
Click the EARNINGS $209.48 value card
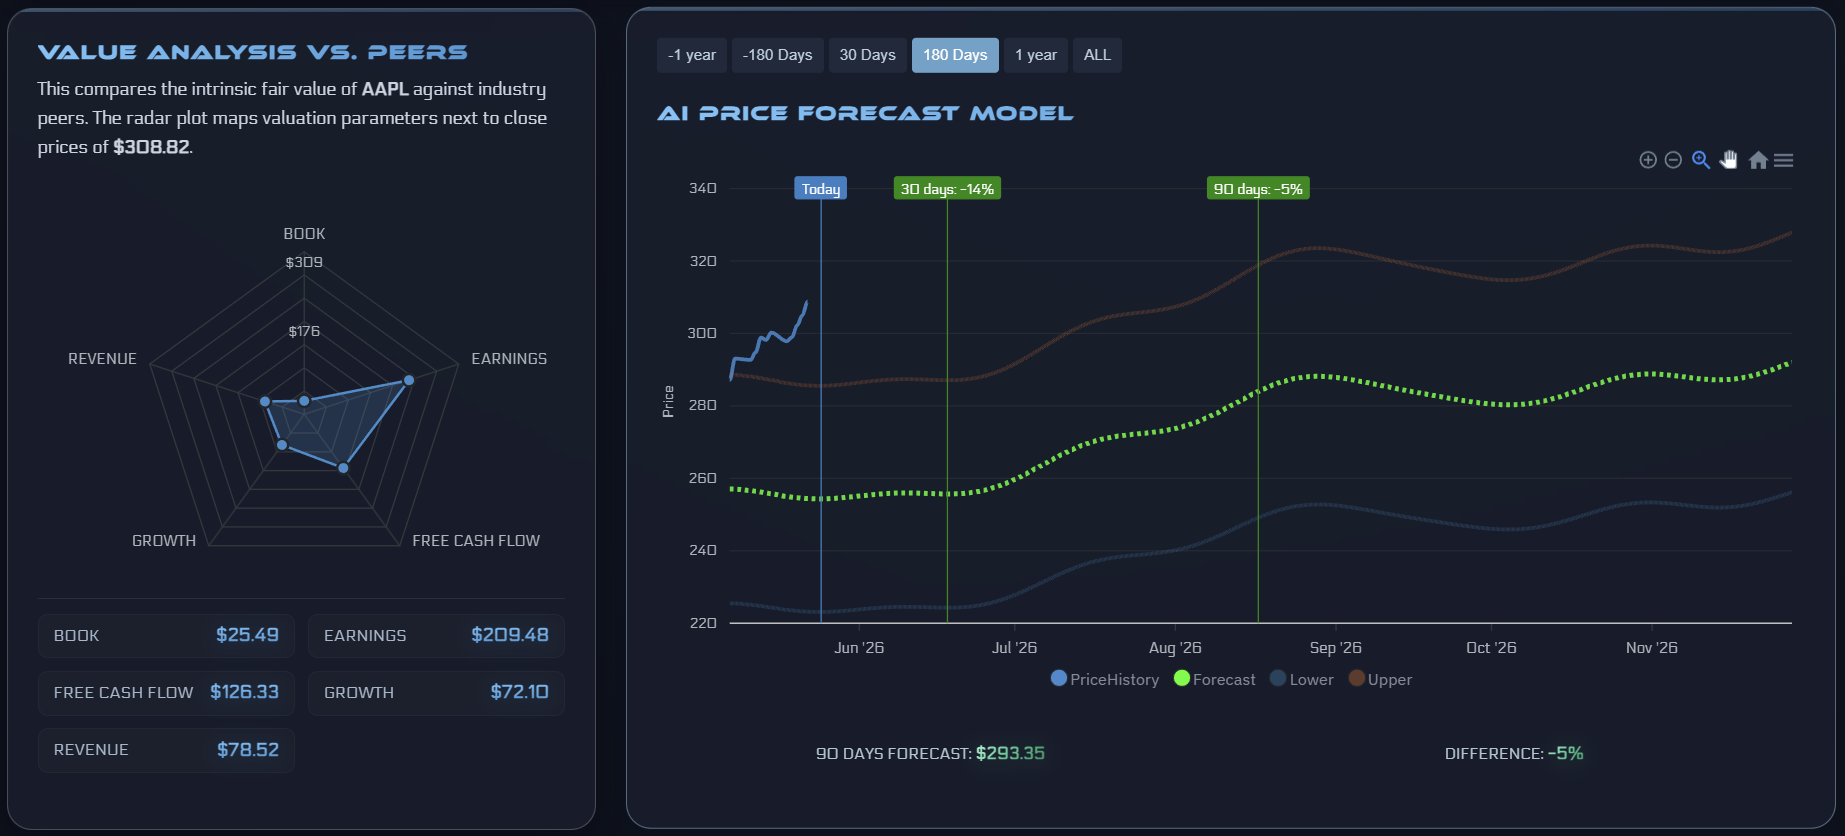point(436,636)
